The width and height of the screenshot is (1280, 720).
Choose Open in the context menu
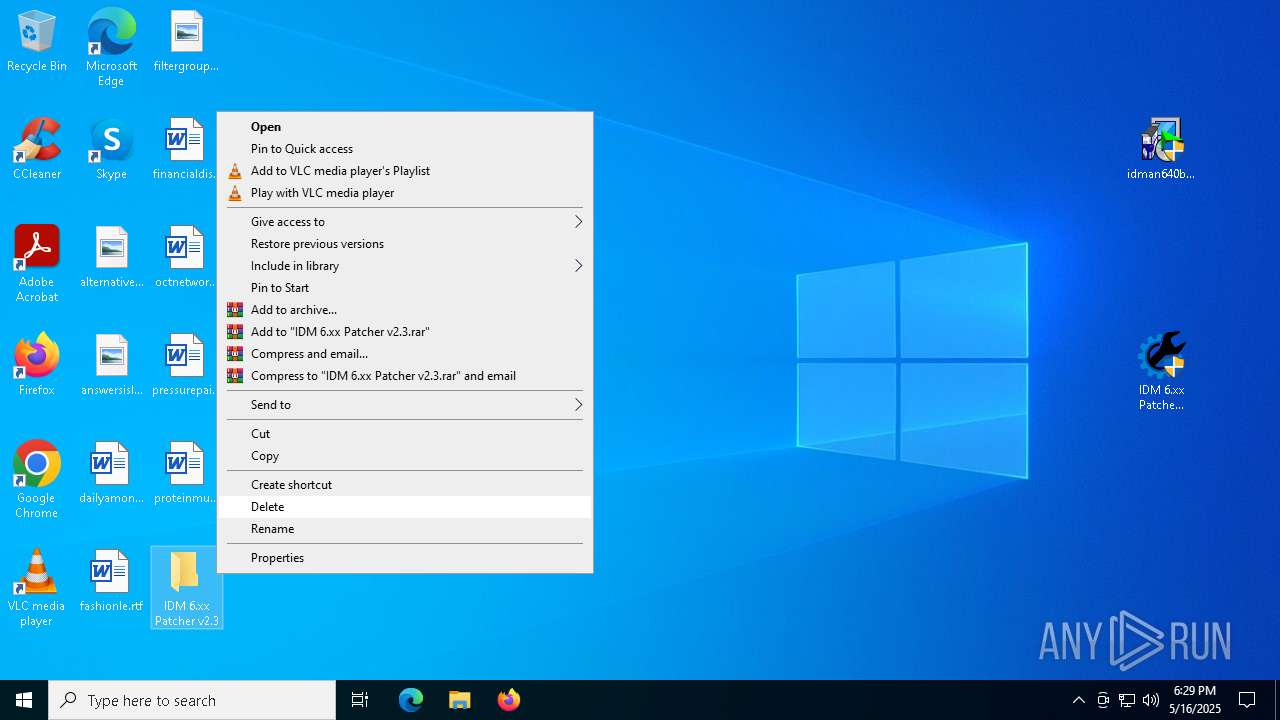[x=405, y=127]
